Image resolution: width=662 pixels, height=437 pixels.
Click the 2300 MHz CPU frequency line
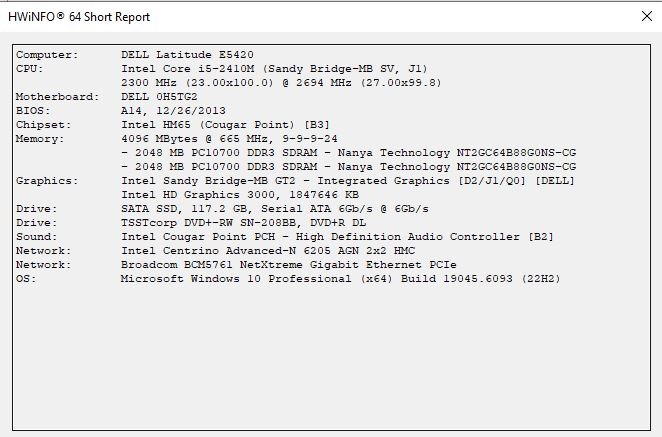281,83
